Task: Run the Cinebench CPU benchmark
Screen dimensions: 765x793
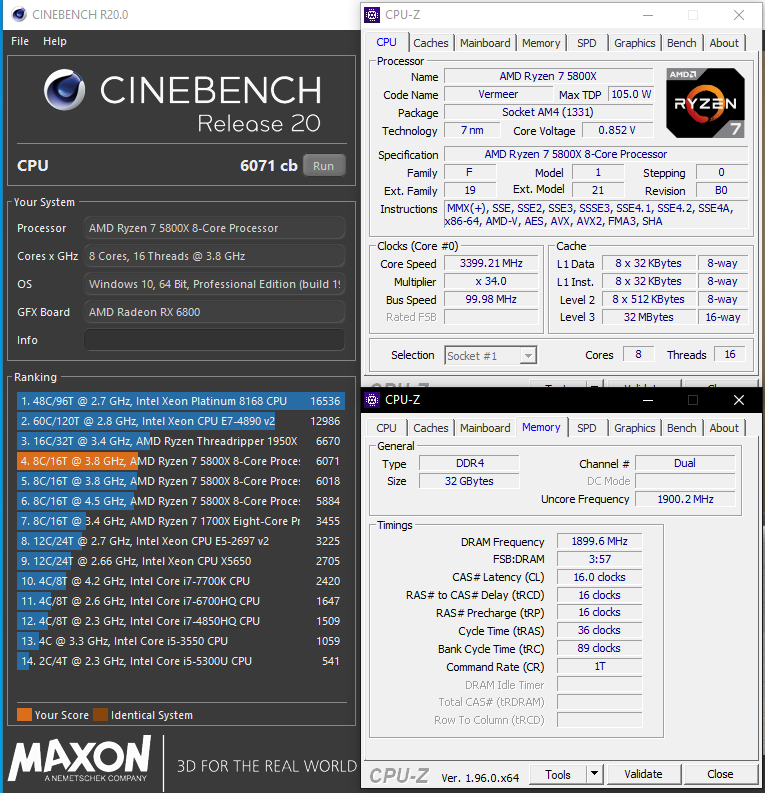Action: pyautogui.click(x=323, y=166)
